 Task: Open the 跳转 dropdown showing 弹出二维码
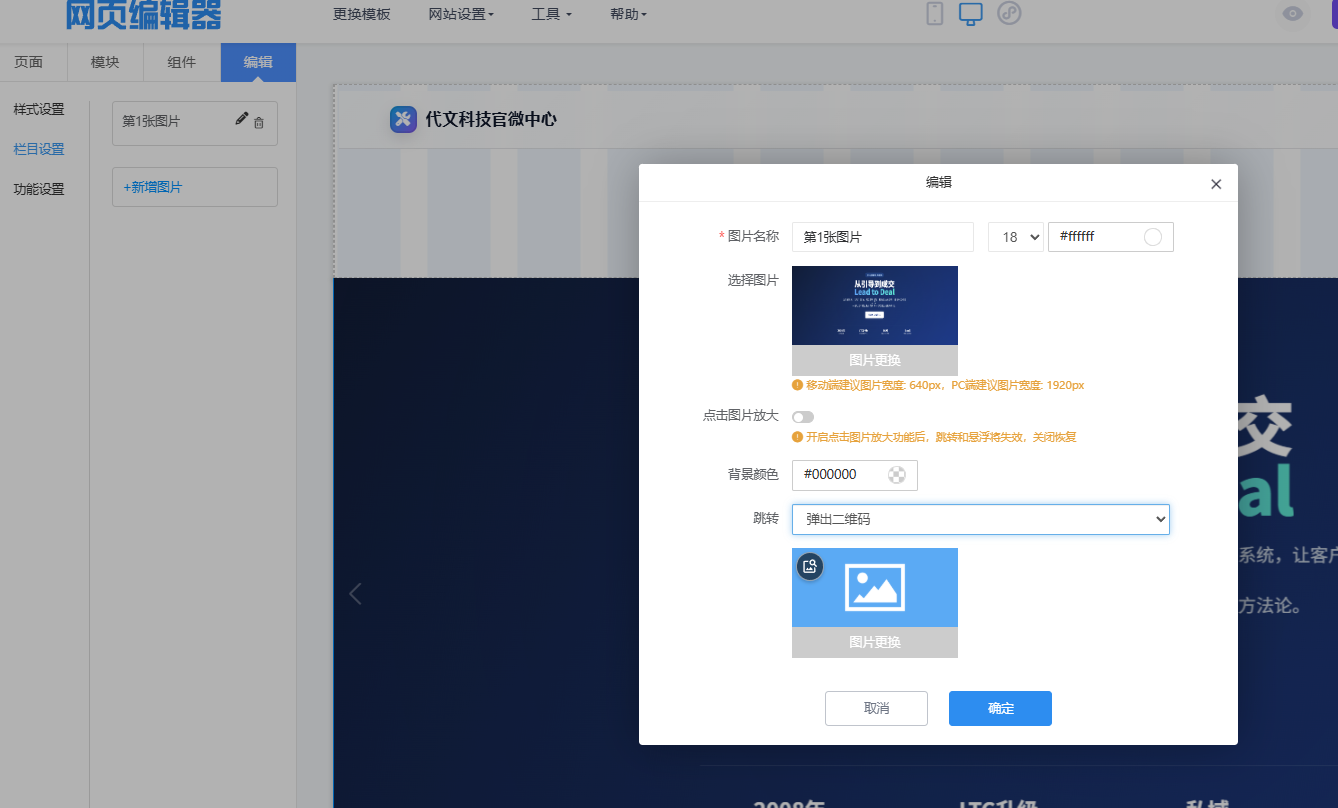[980, 520]
